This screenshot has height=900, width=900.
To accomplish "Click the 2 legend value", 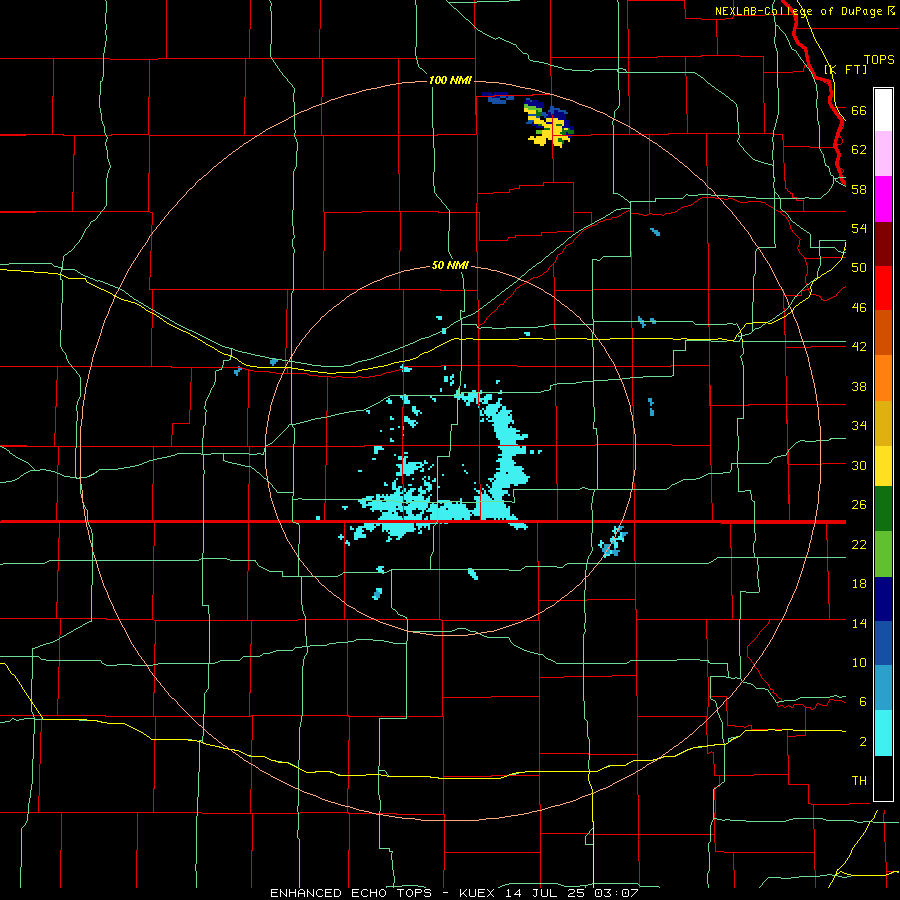I will [x=862, y=742].
